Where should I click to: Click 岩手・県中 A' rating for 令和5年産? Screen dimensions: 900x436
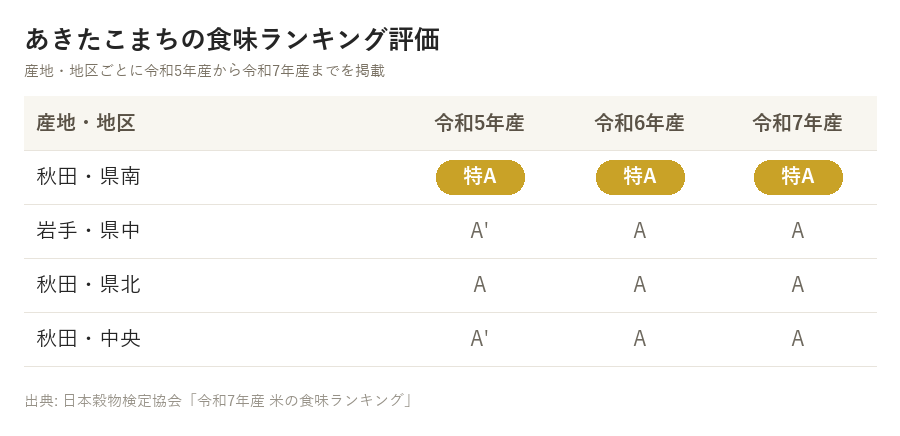[479, 231]
